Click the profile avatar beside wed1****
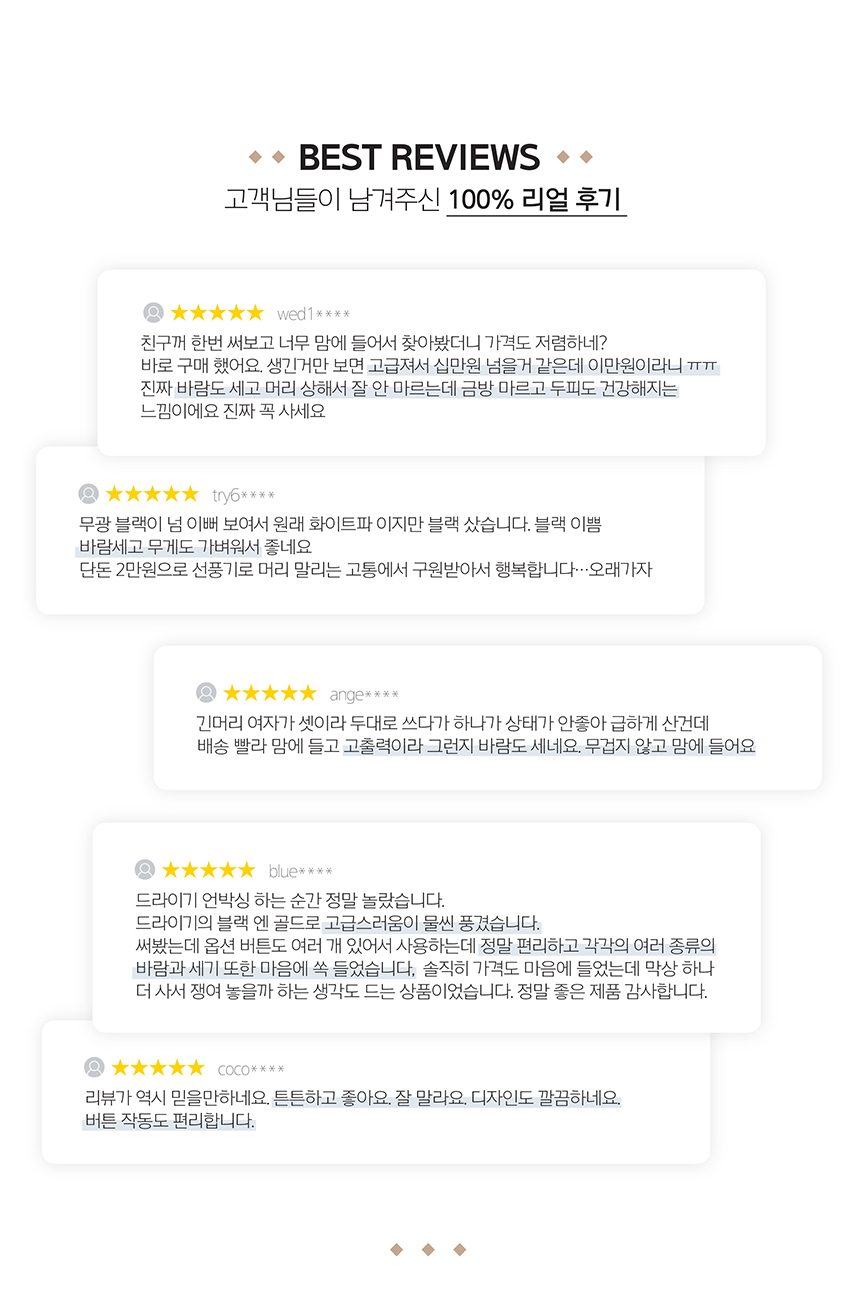The width and height of the screenshot is (860, 1313). tap(153, 313)
